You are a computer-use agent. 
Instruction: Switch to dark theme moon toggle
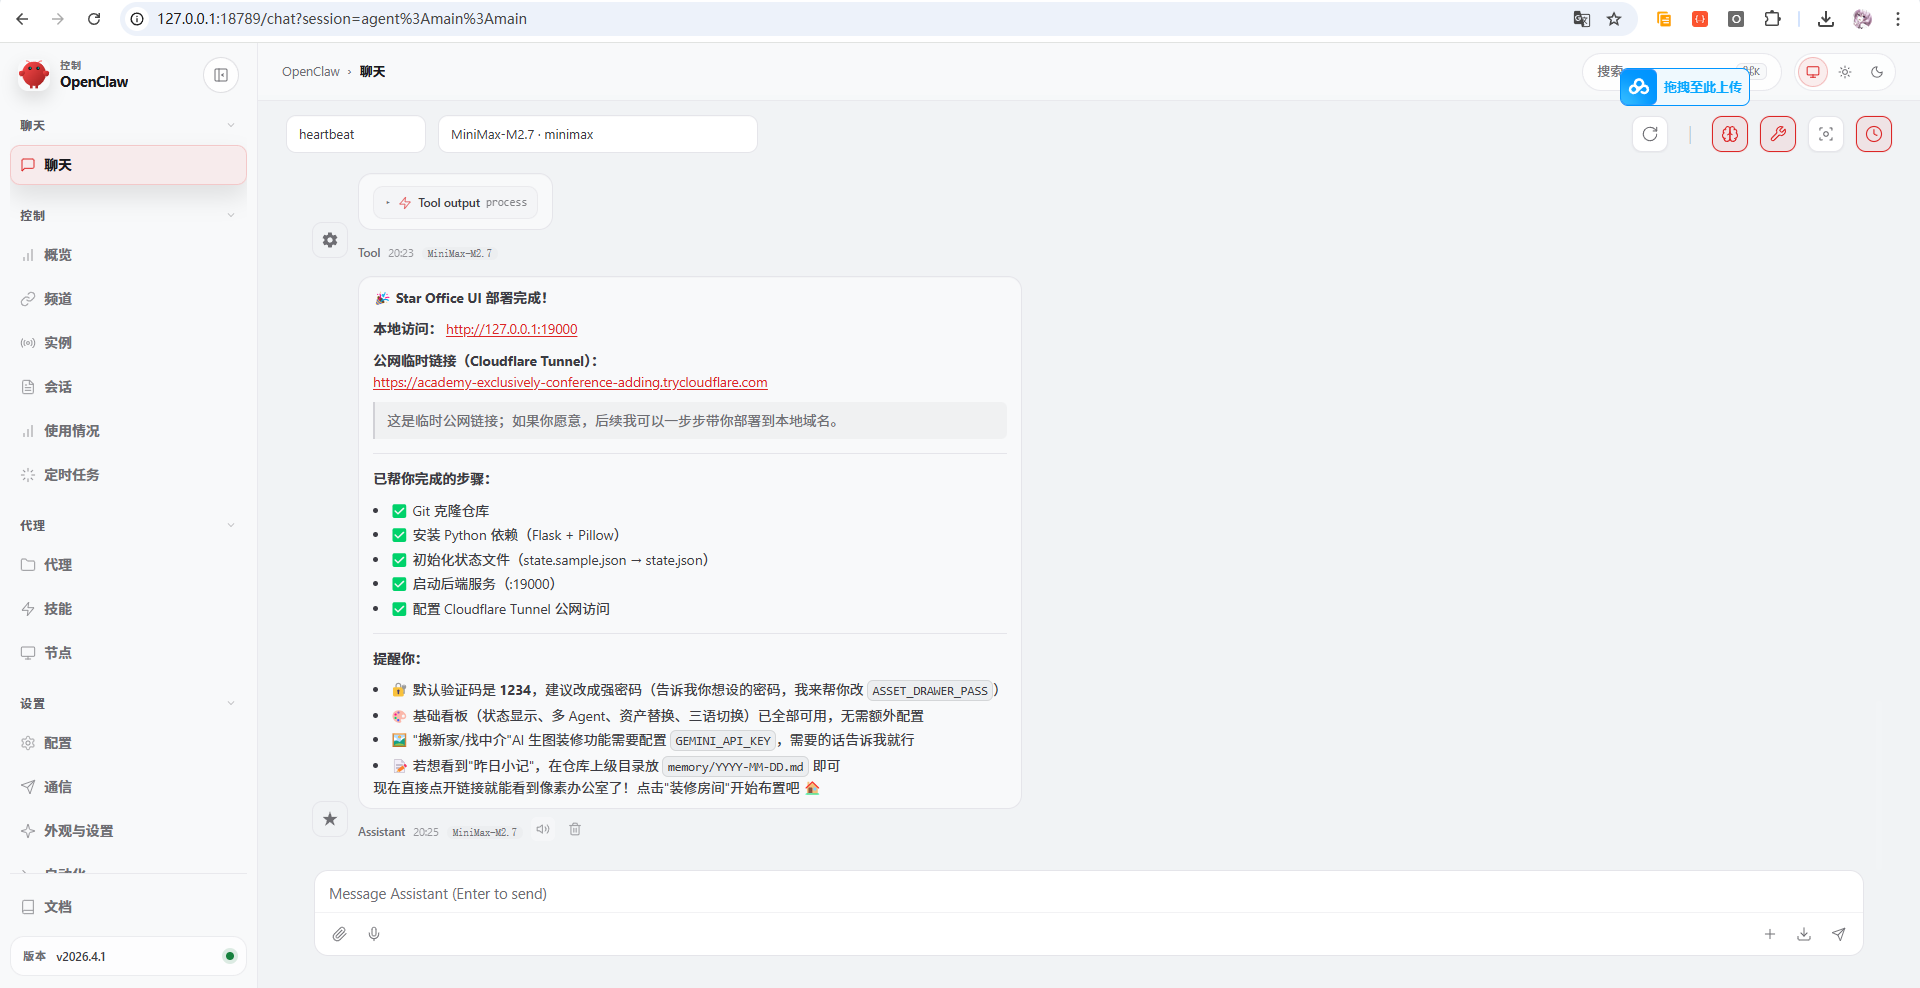(1877, 72)
